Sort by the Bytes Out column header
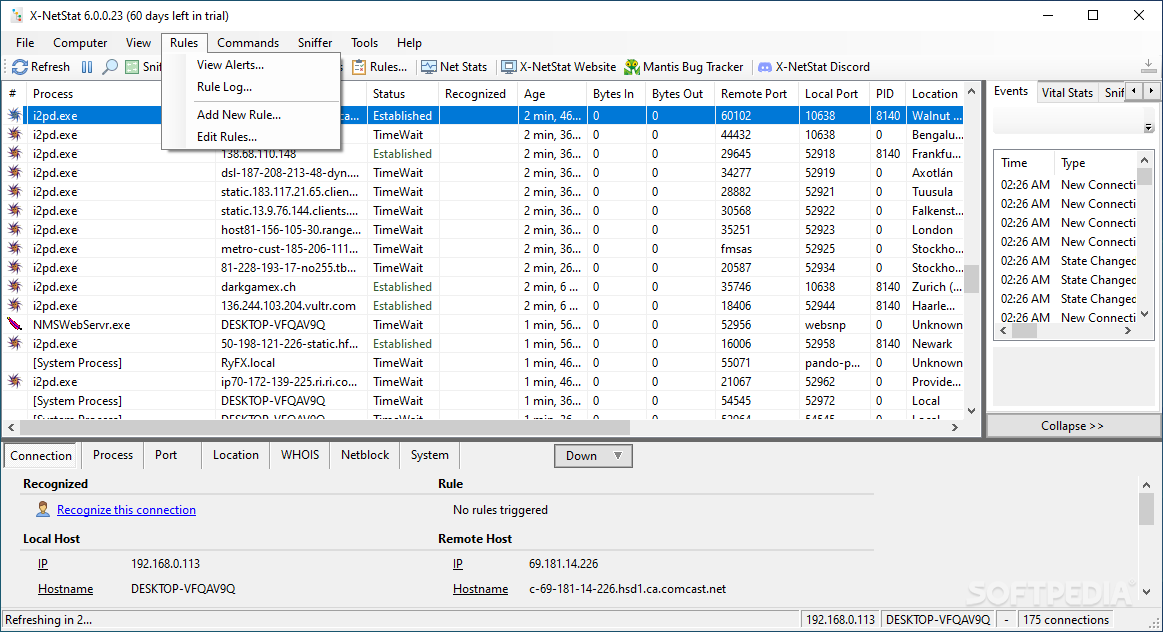 (x=680, y=93)
